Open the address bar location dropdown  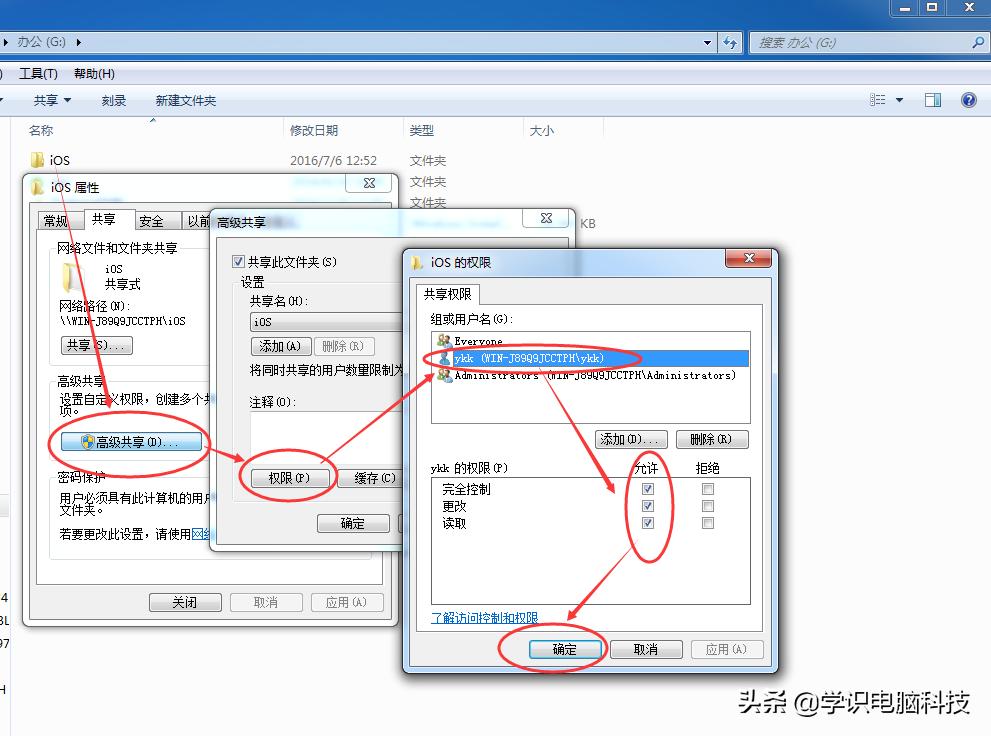[705, 42]
